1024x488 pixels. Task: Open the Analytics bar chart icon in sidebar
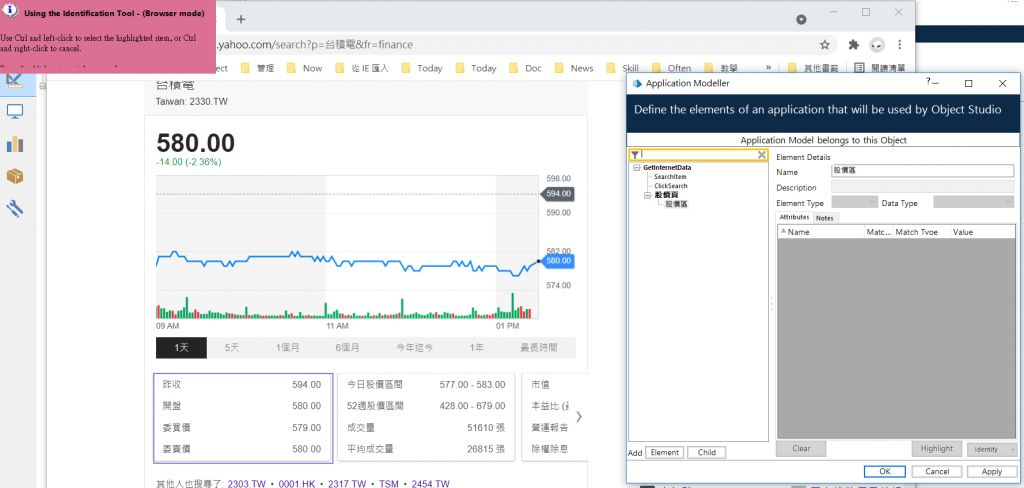(x=14, y=144)
